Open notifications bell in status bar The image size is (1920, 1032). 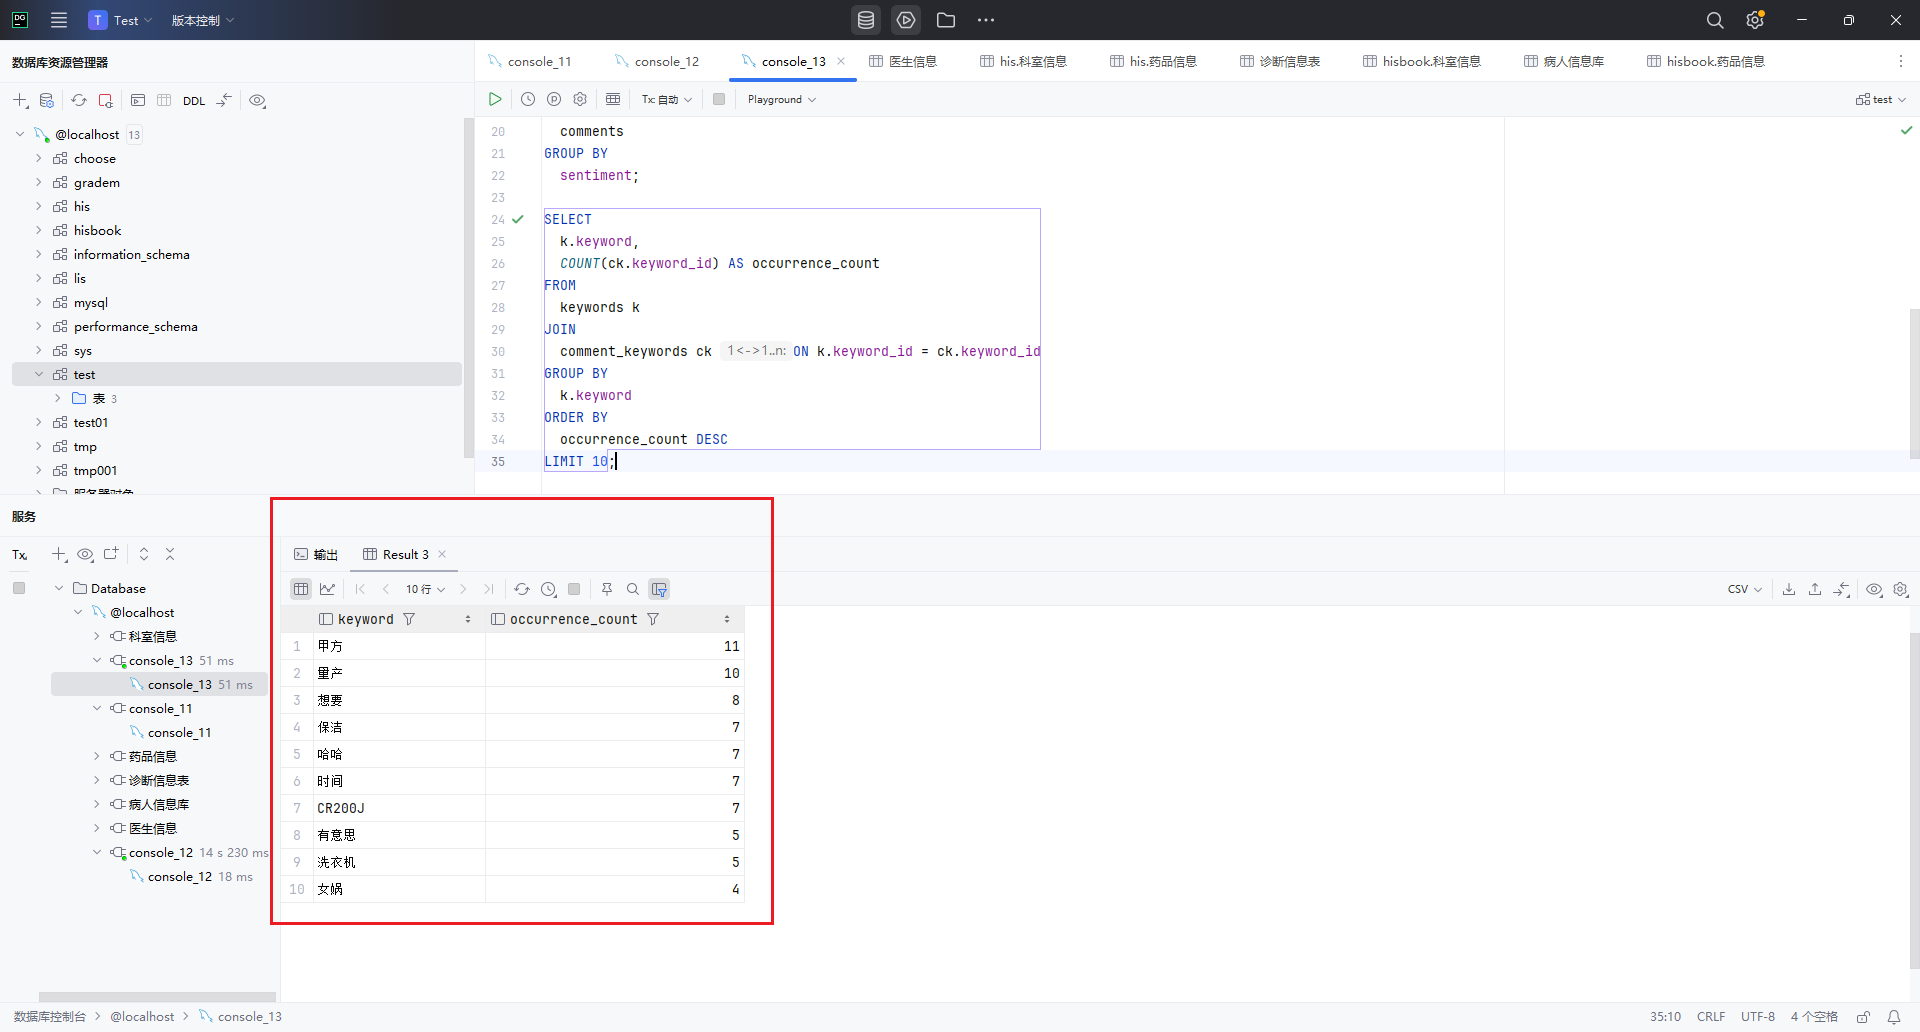tap(1894, 1017)
